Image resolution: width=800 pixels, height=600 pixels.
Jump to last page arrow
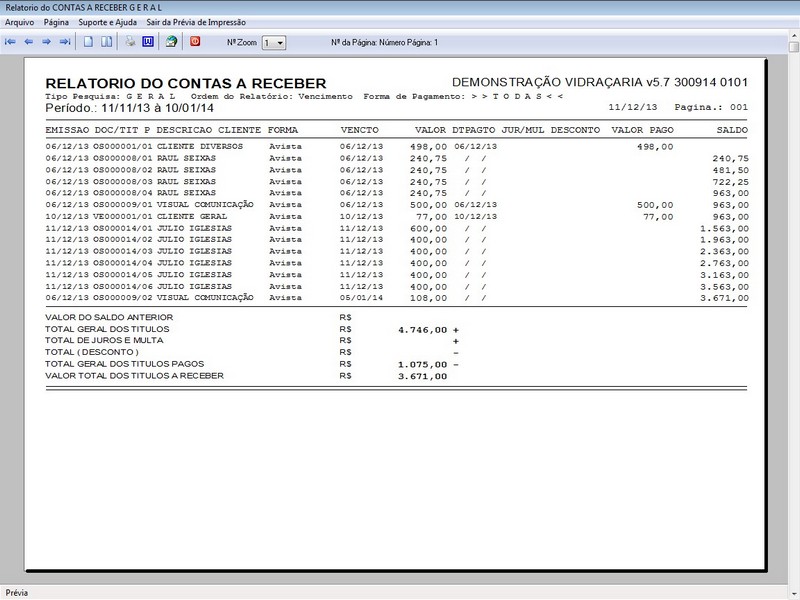click(65, 42)
